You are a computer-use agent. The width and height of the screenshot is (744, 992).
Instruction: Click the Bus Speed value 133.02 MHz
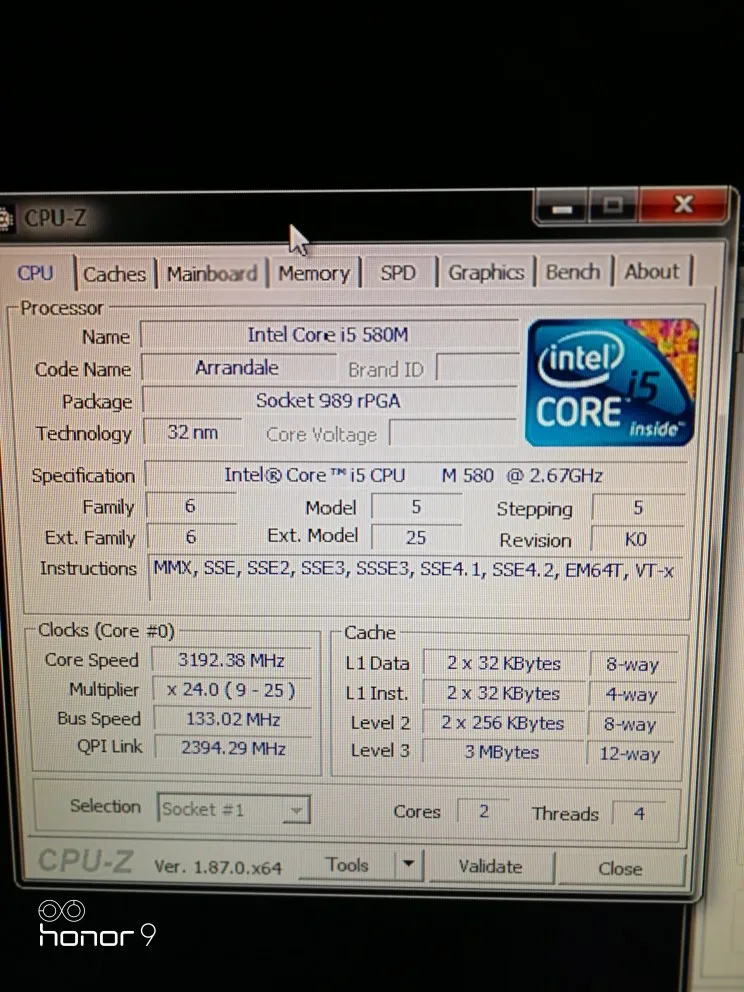tap(233, 719)
